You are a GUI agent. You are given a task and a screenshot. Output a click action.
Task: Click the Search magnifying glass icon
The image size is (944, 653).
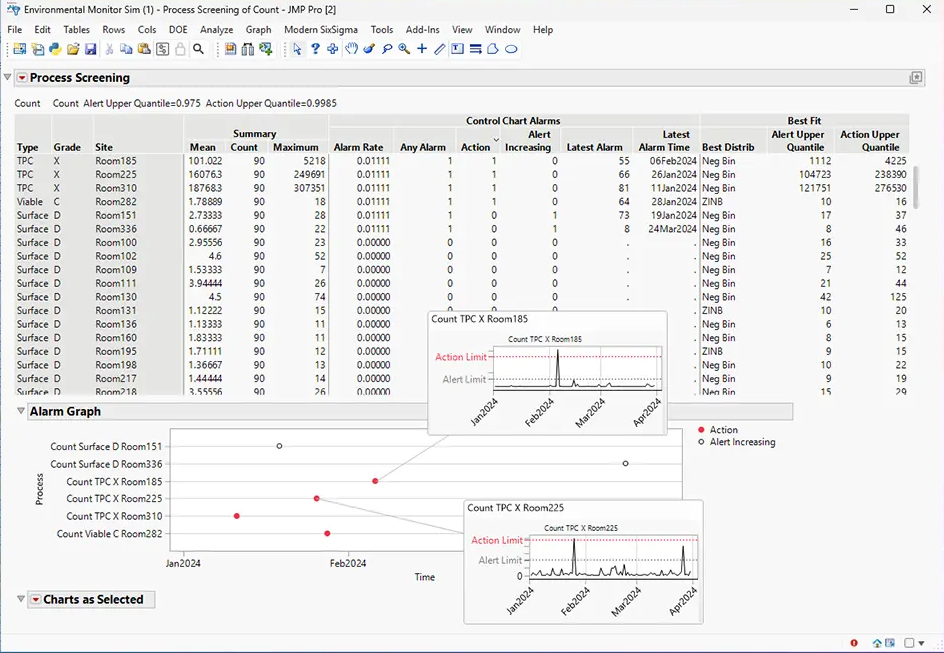click(x=198, y=49)
